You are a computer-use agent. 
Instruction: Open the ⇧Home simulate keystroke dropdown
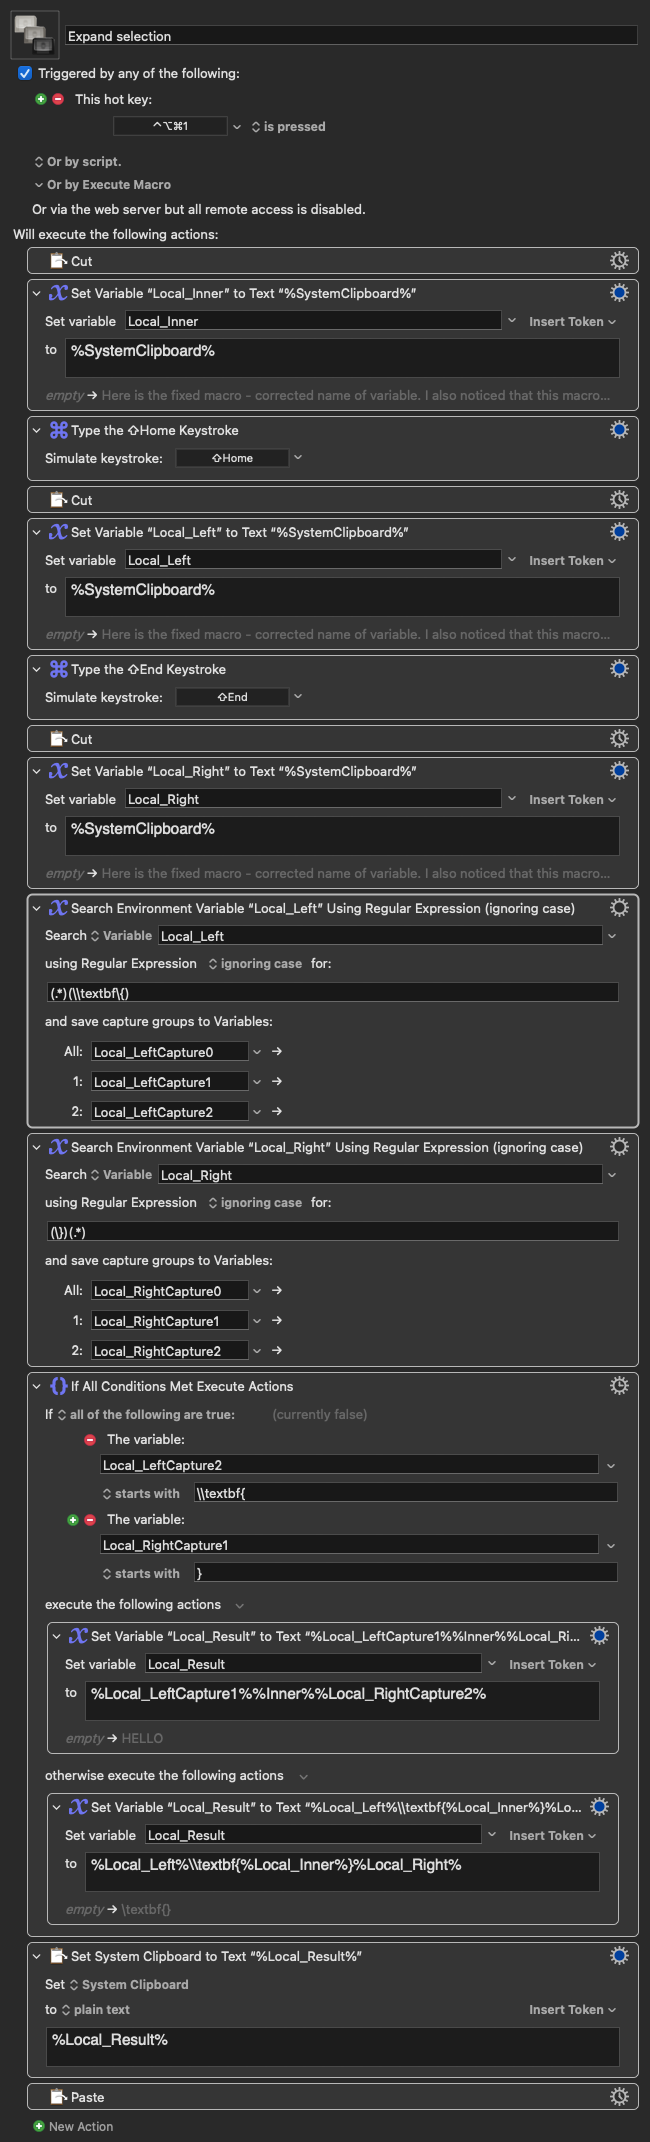pos(297,458)
